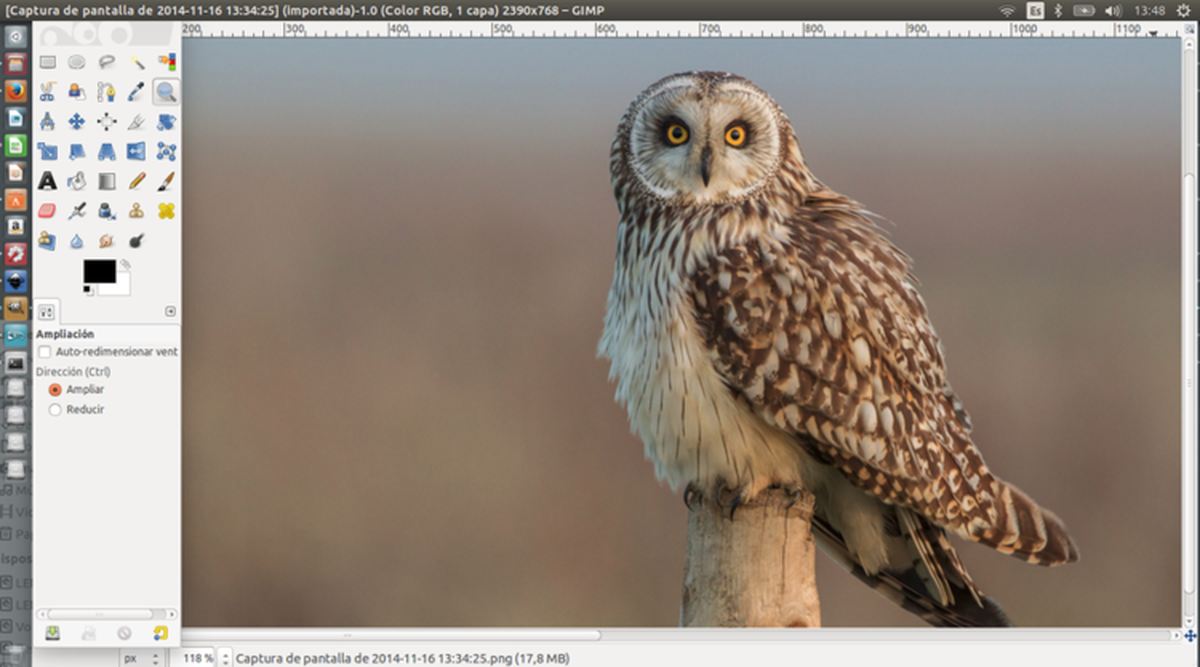Activate the Move tool
The height and width of the screenshot is (667, 1200).
pyautogui.click(x=76, y=122)
